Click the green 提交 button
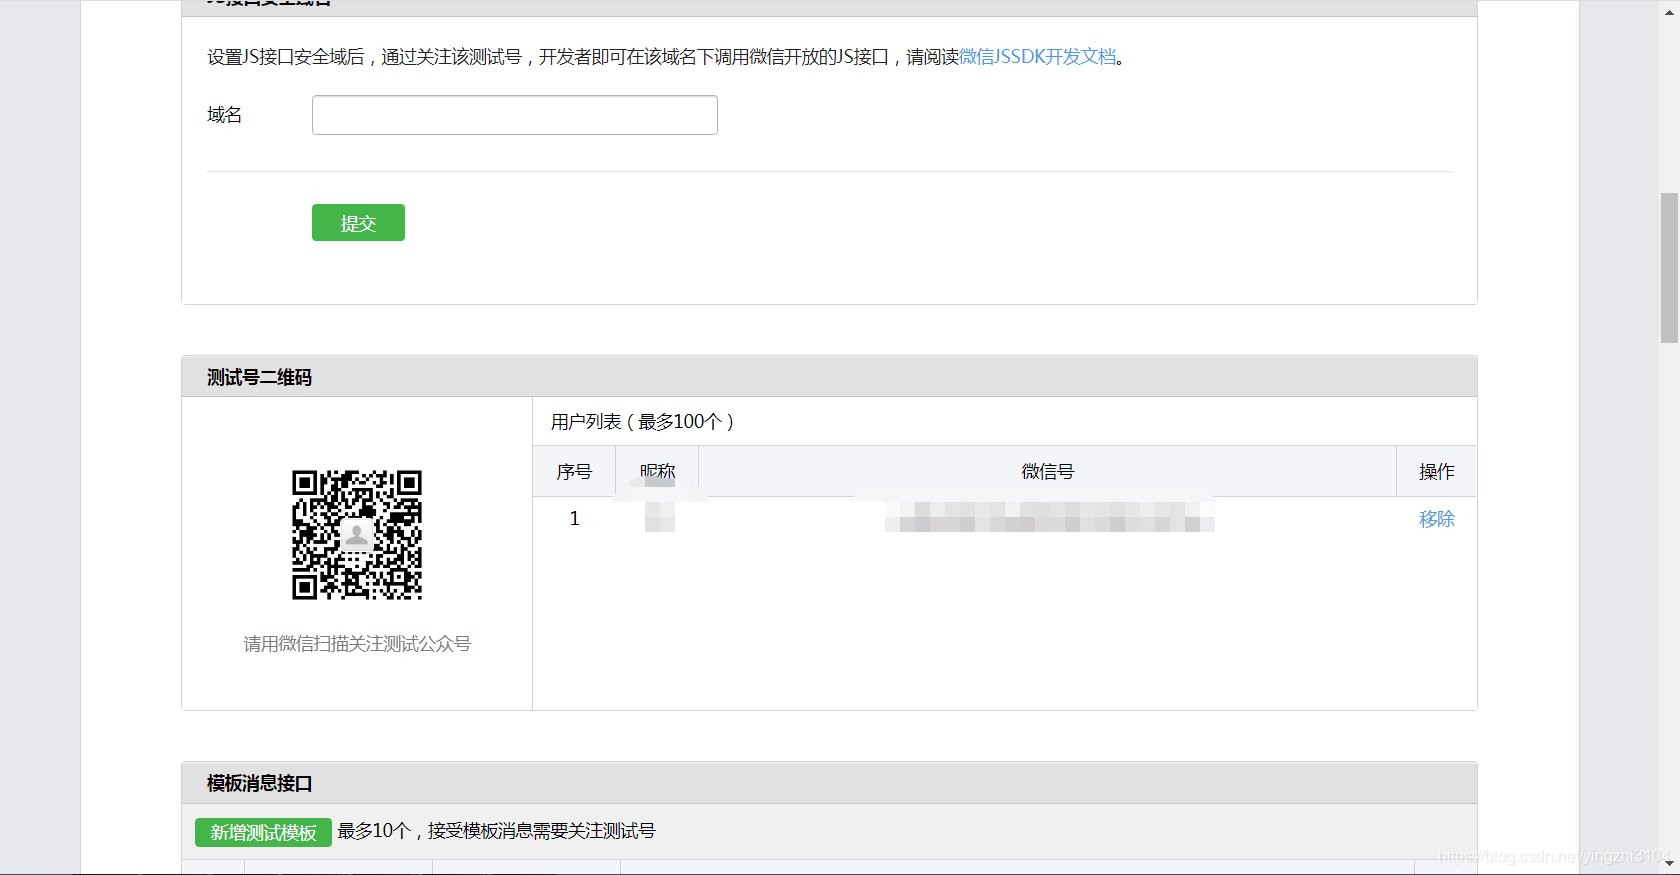This screenshot has width=1680, height=875. [x=358, y=223]
